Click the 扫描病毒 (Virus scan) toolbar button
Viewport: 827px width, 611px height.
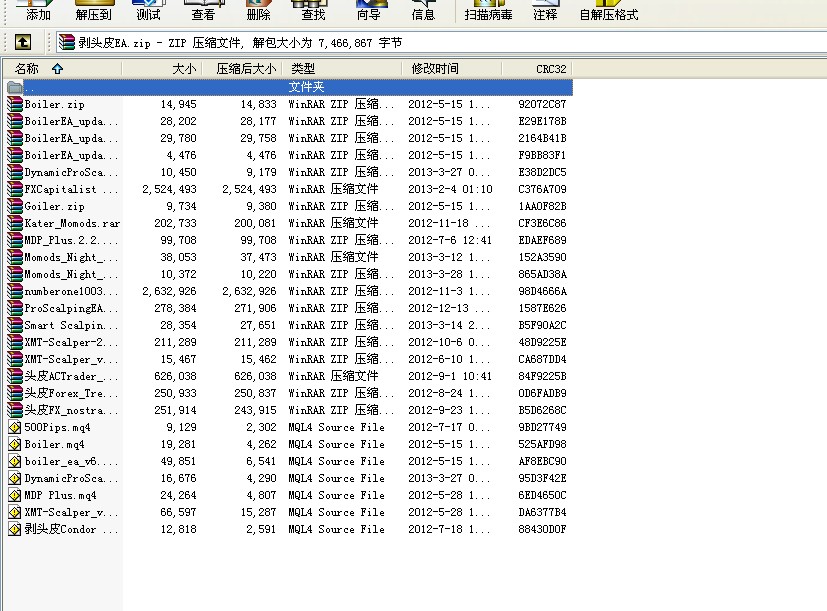pos(488,12)
